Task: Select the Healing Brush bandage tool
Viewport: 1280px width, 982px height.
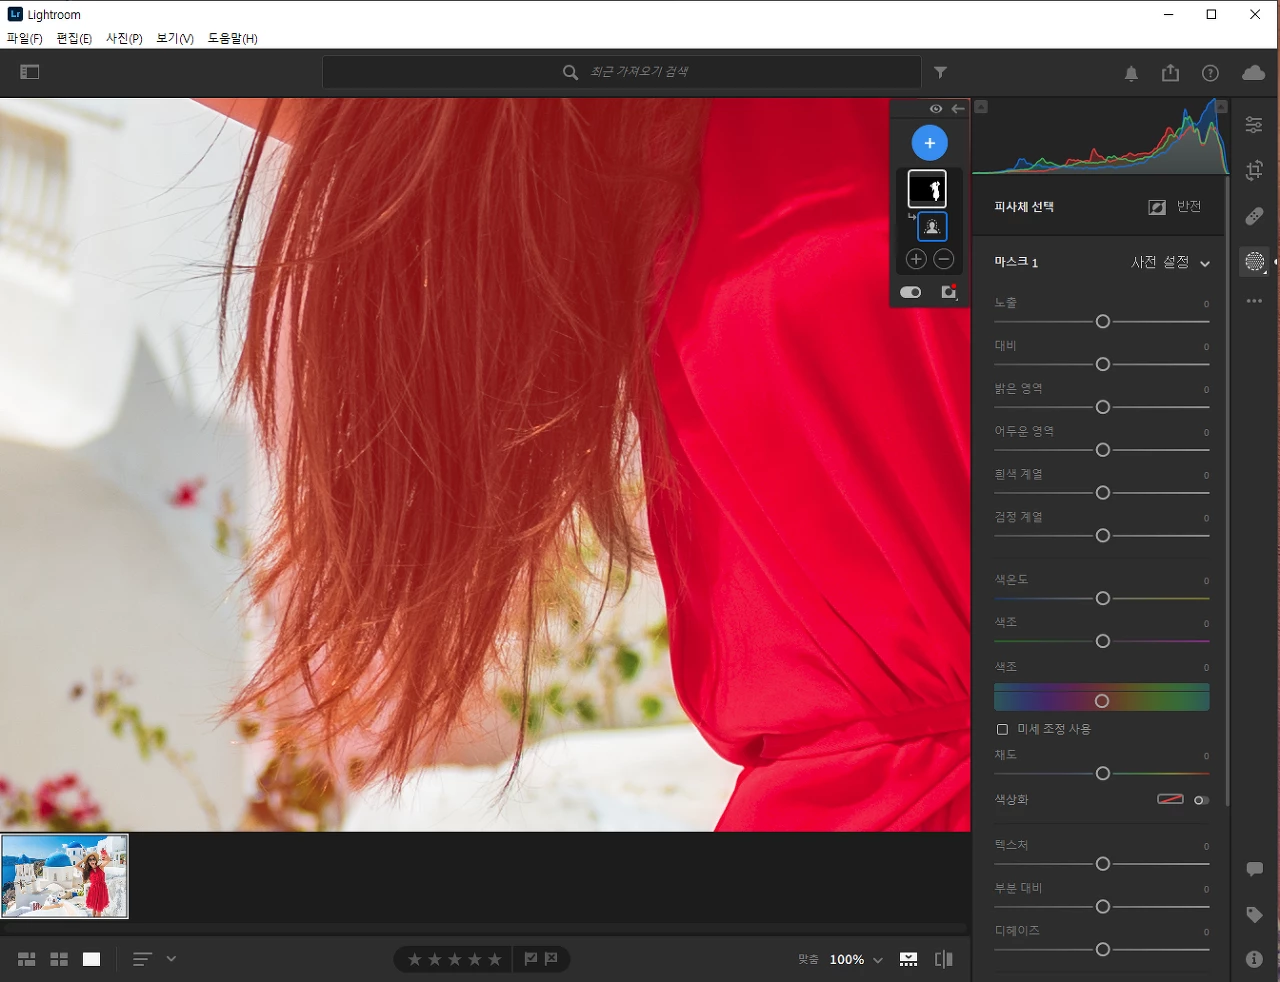Action: click(x=1254, y=216)
